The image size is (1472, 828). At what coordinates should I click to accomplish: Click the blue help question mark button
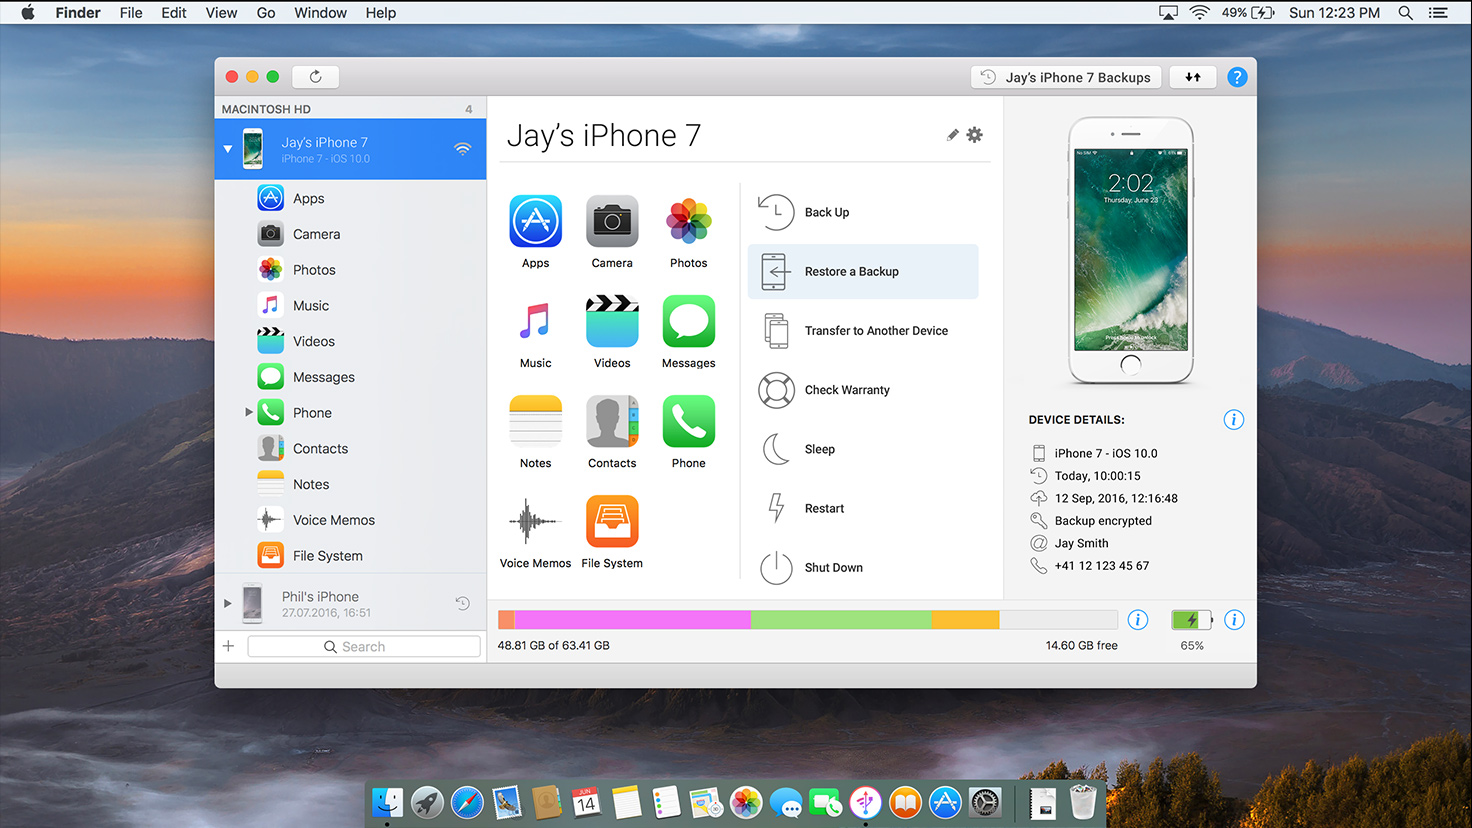pos(1237,77)
